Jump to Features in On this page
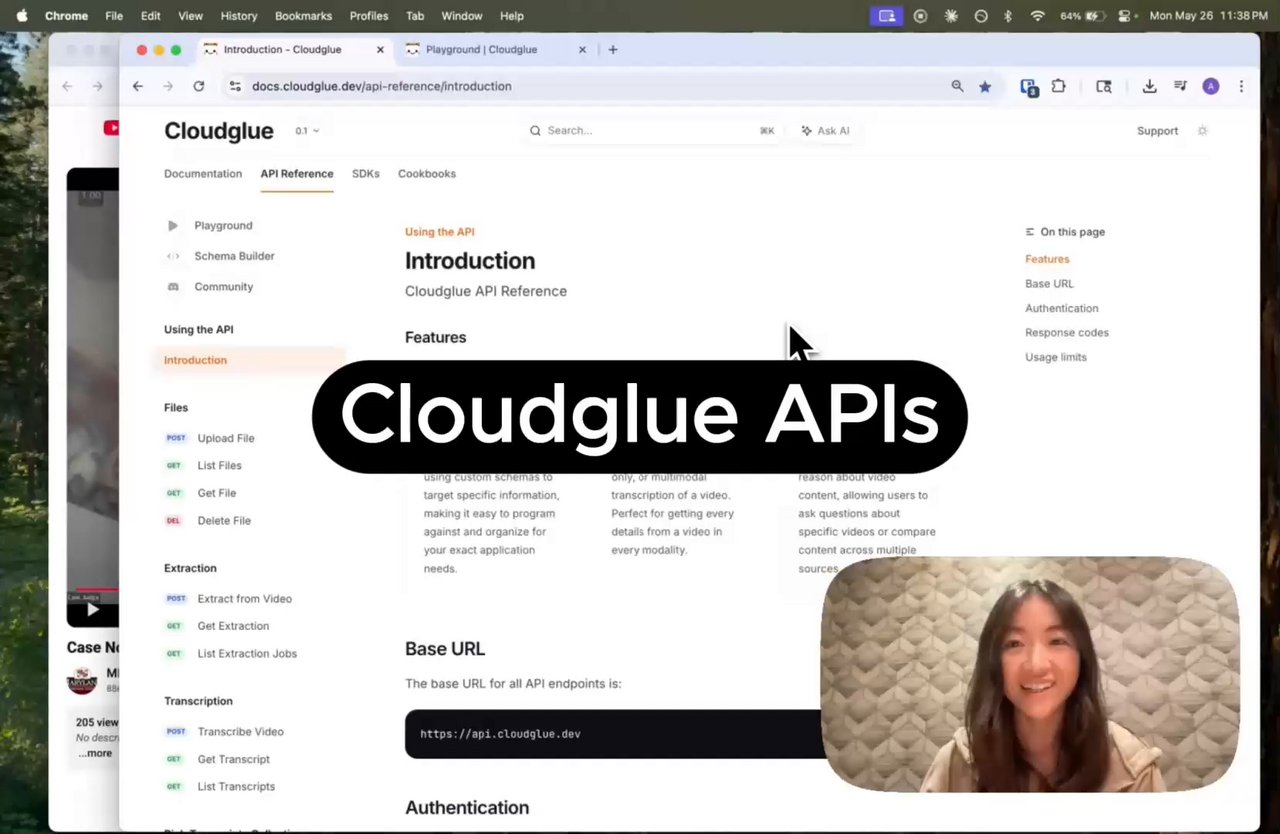 pyautogui.click(x=1047, y=259)
